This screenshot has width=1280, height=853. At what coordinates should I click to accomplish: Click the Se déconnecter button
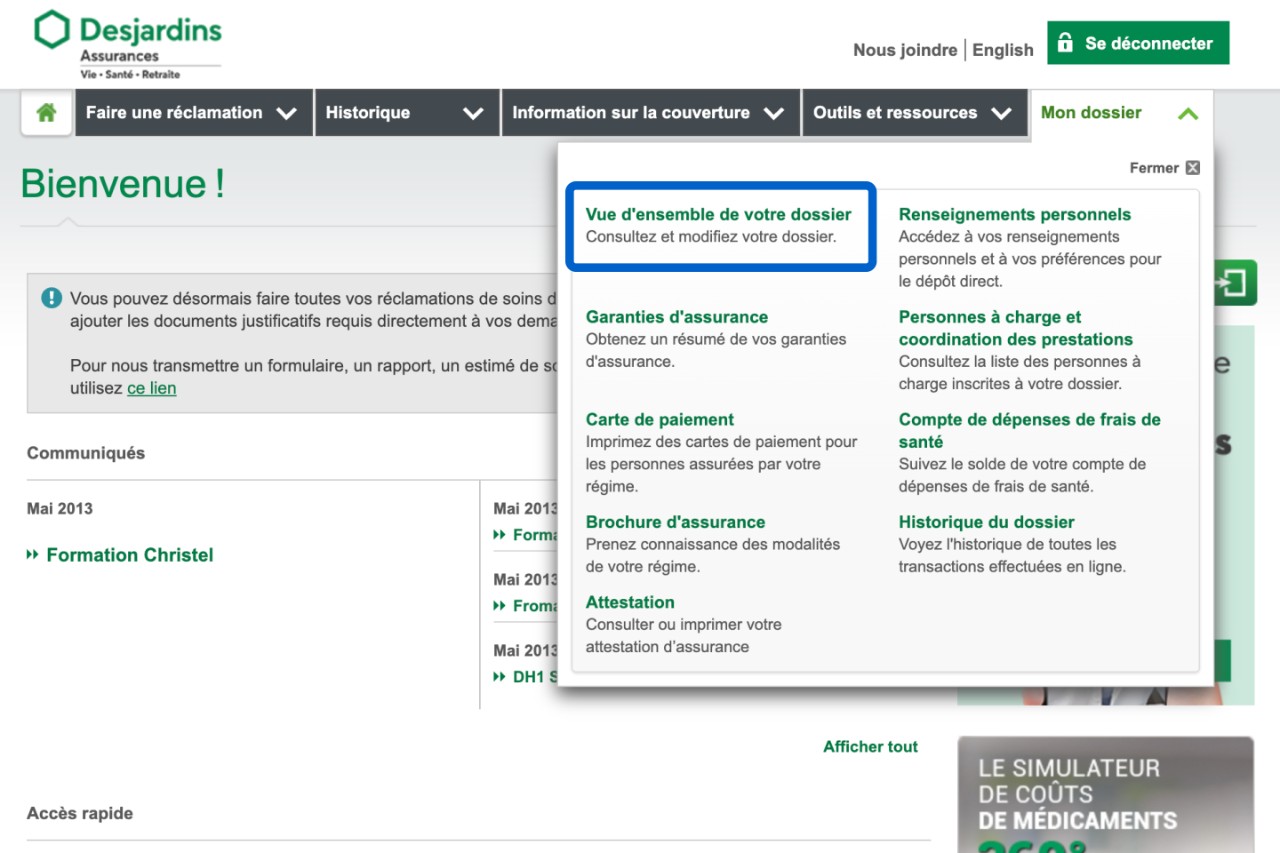point(1137,43)
